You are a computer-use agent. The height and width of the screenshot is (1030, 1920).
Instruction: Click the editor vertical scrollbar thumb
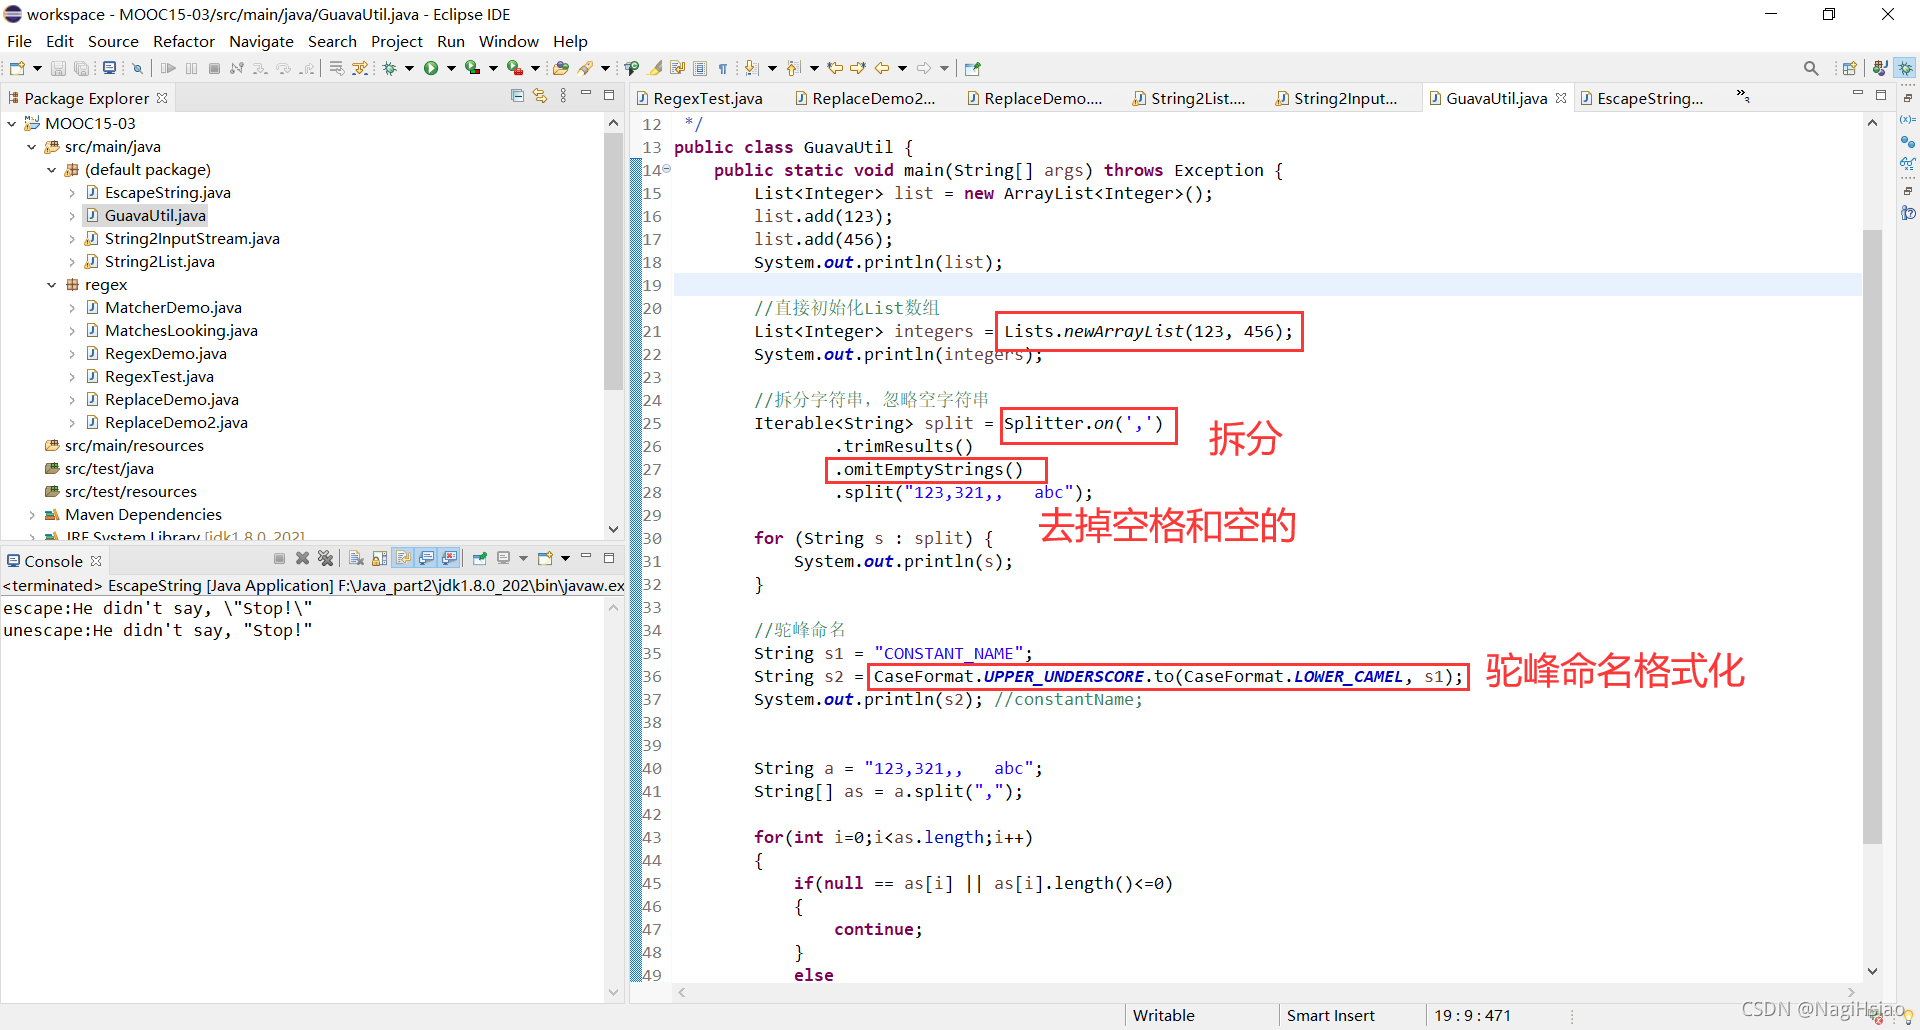pyautogui.click(x=1872, y=536)
